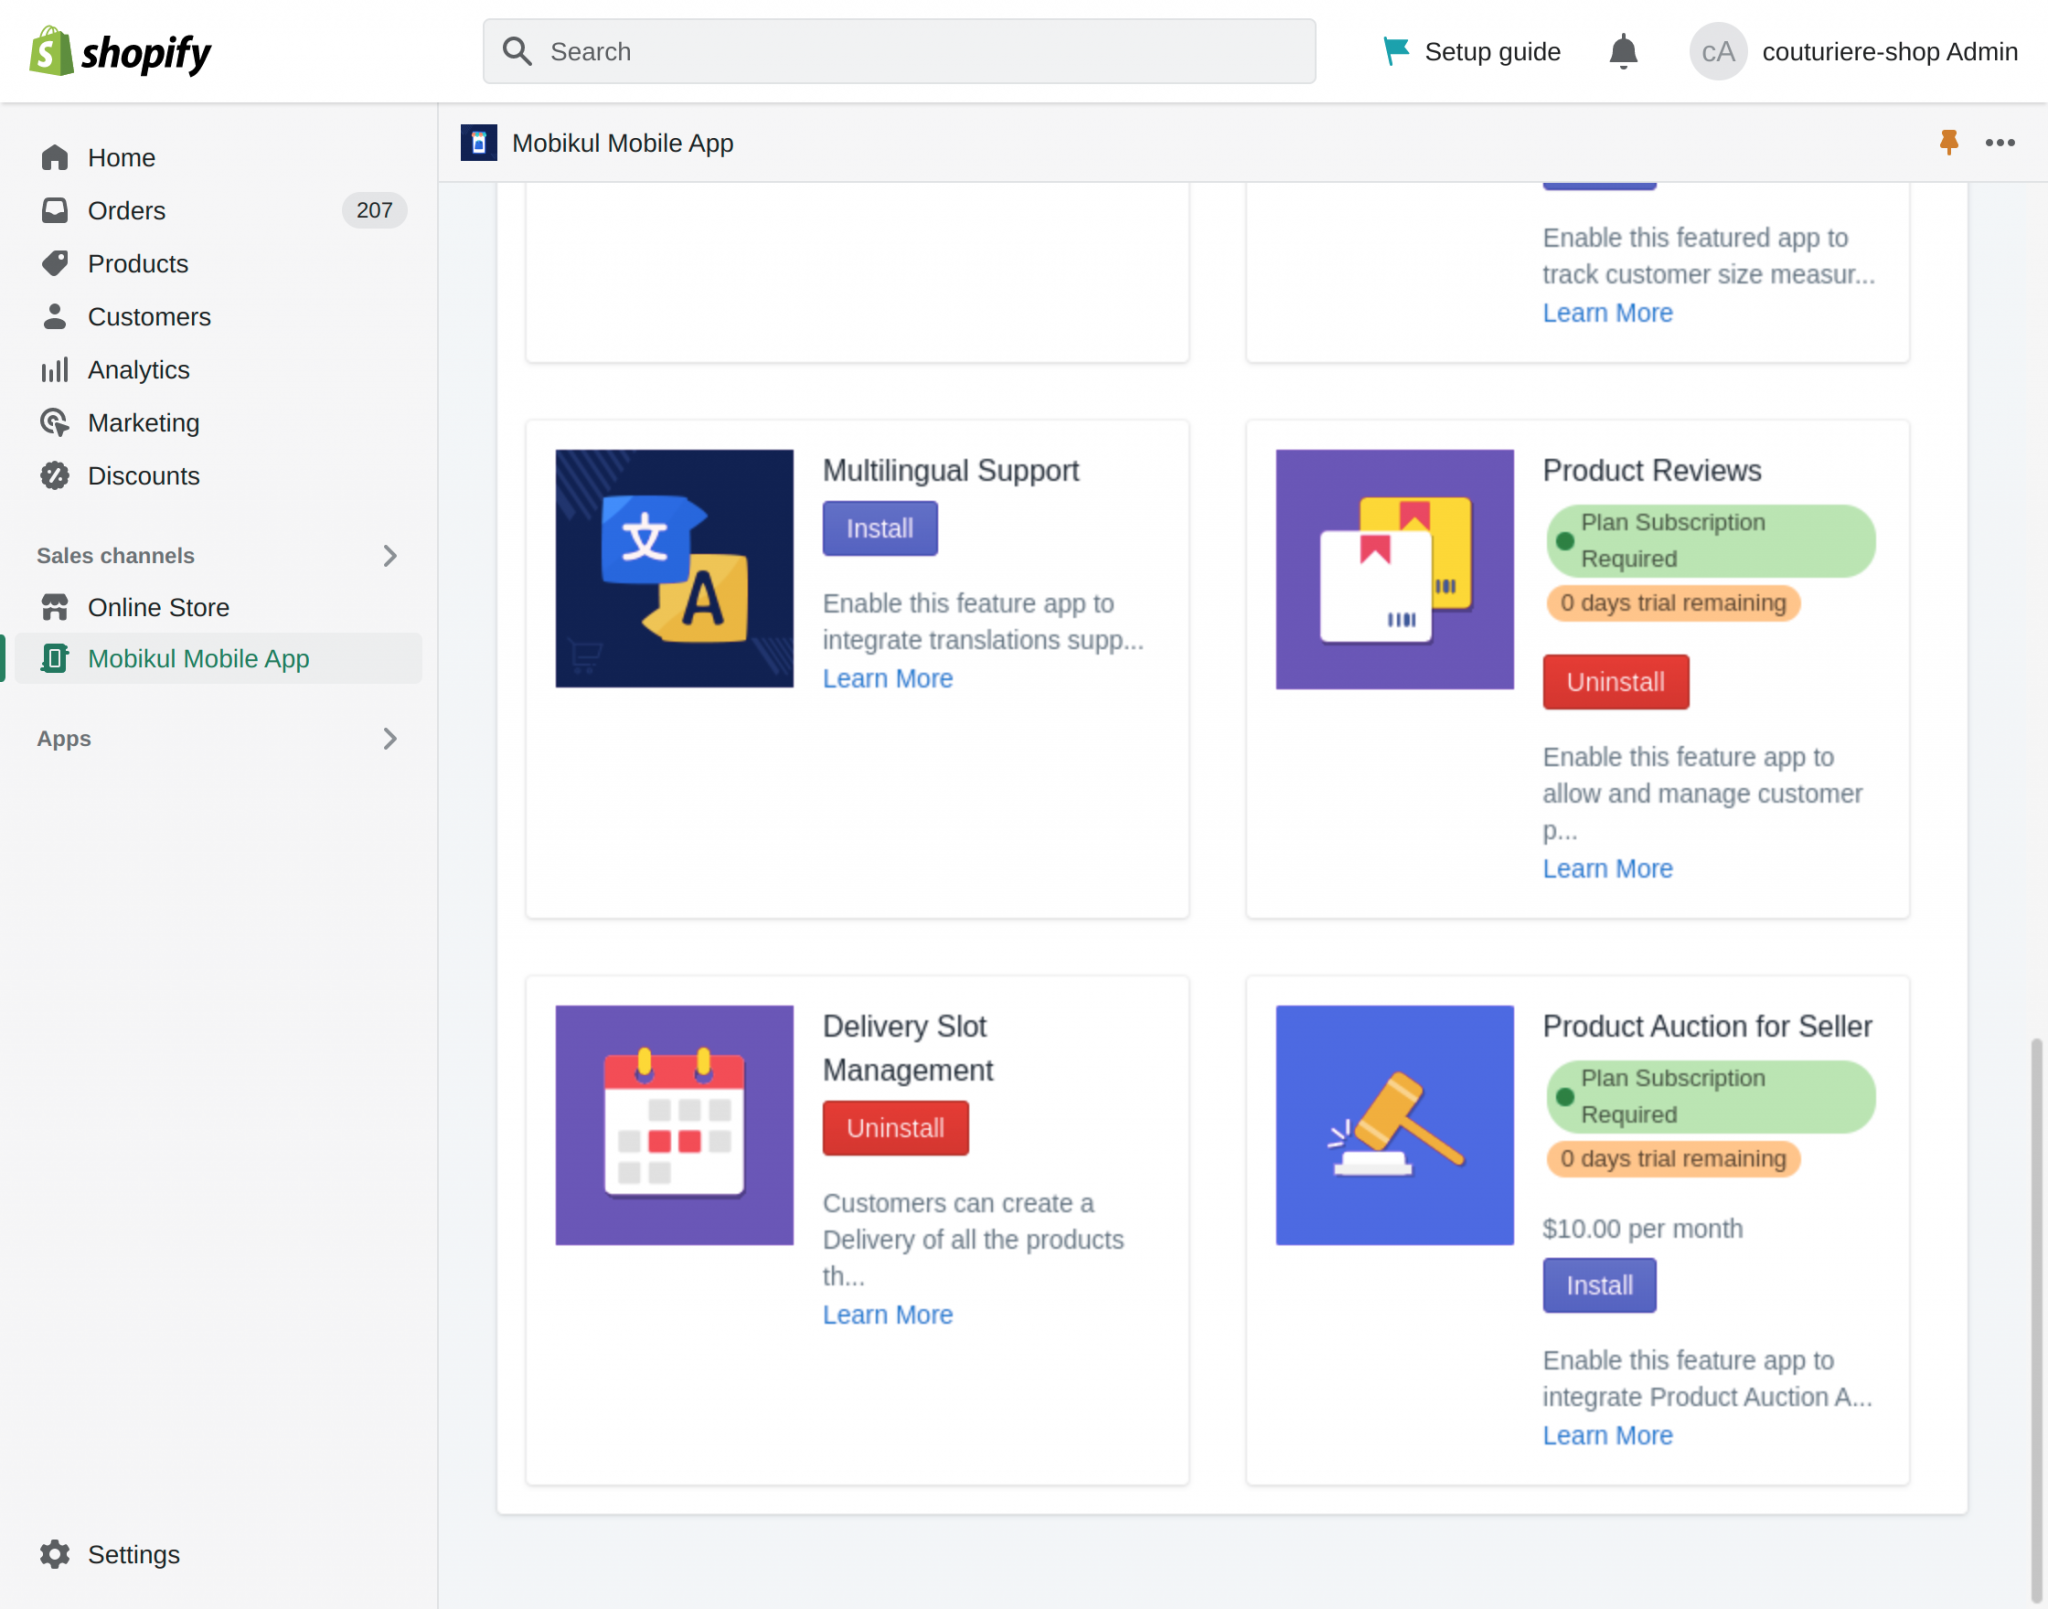This screenshot has width=2048, height=1609.
Task: Open Settings in the sidebar
Action: click(133, 1554)
